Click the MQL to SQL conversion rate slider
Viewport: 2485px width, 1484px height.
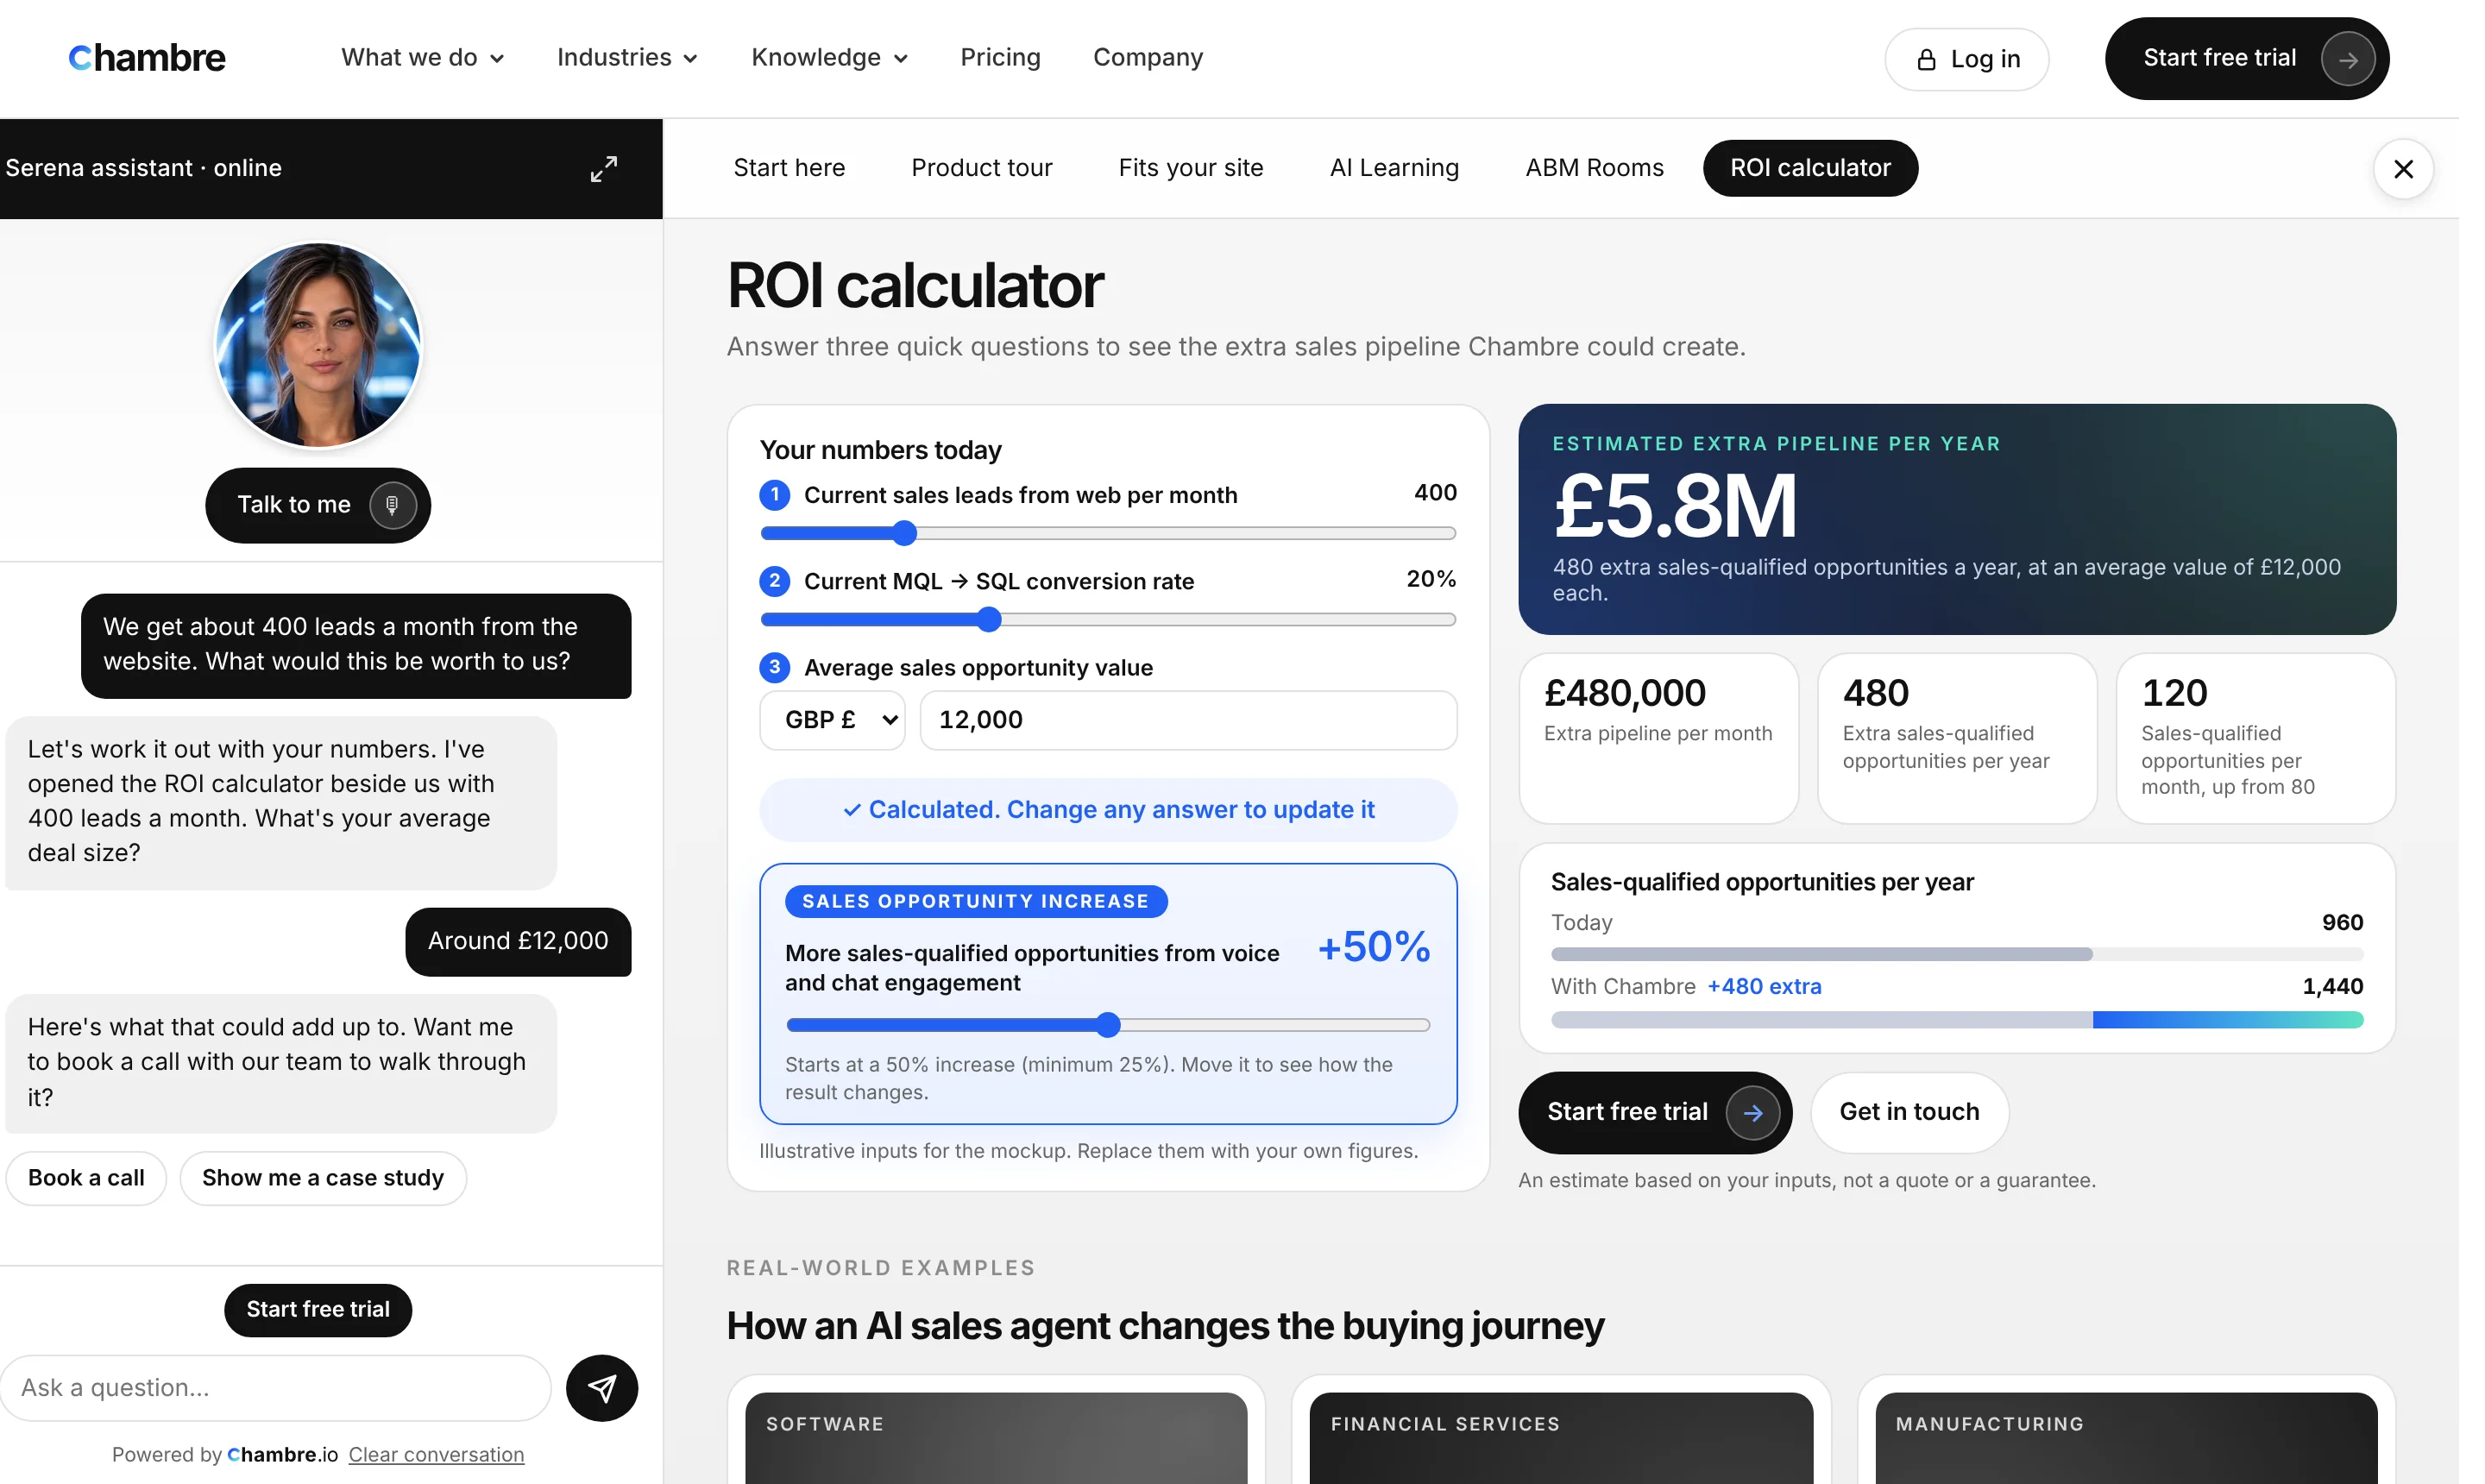(x=1108, y=620)
